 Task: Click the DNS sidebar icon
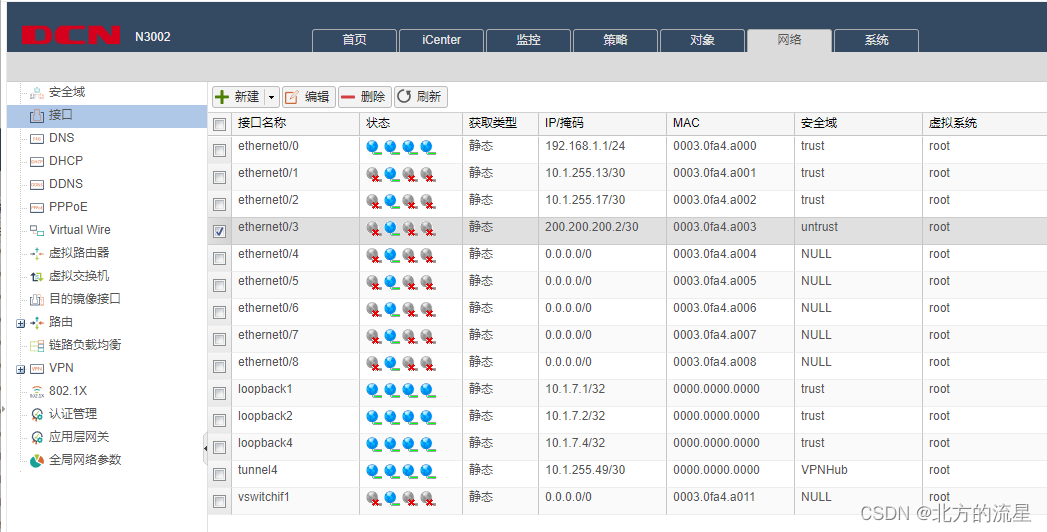click(x=37, y=138)
